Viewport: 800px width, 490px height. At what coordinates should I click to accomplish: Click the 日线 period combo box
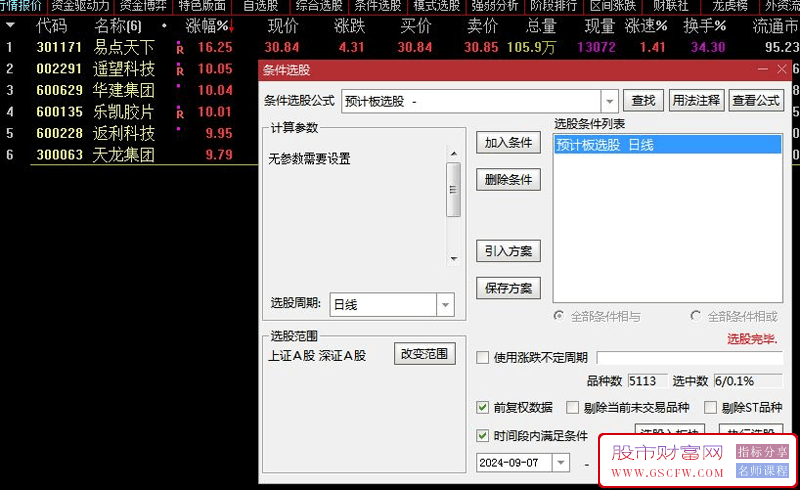[x=392, y=305]
